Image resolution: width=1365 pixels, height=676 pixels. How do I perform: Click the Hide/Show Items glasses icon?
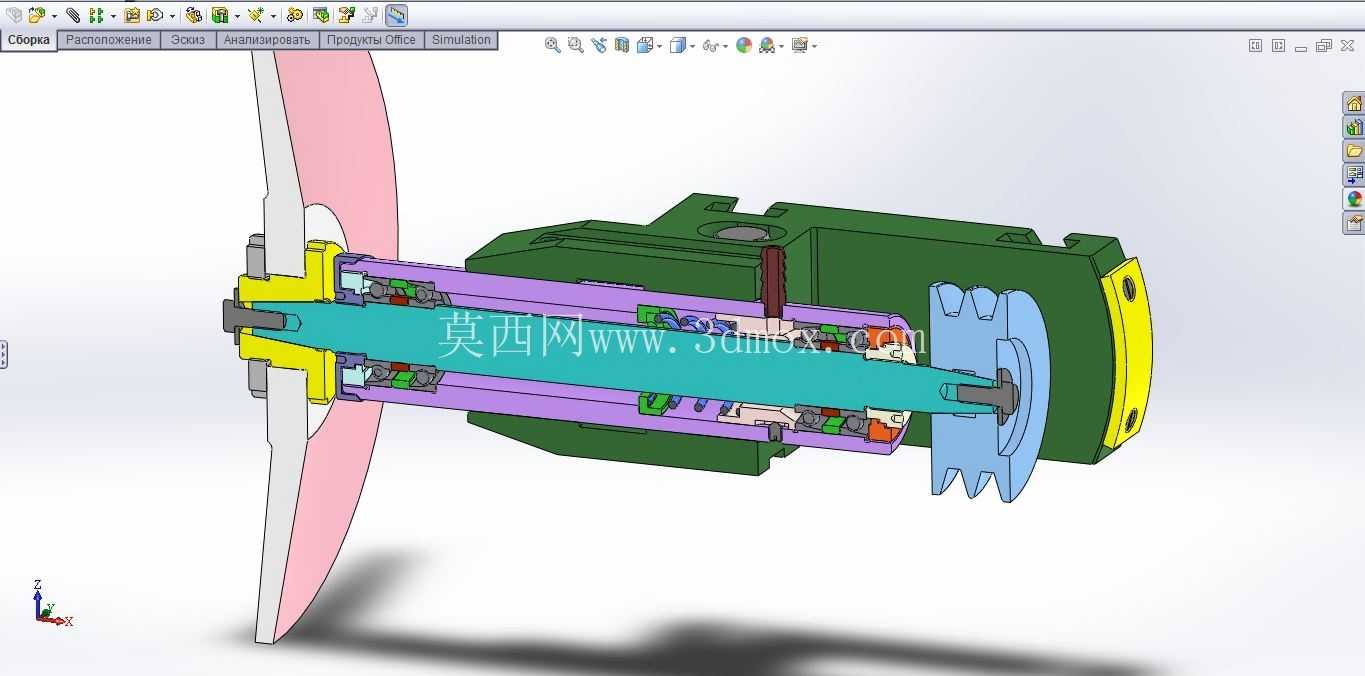711,46
